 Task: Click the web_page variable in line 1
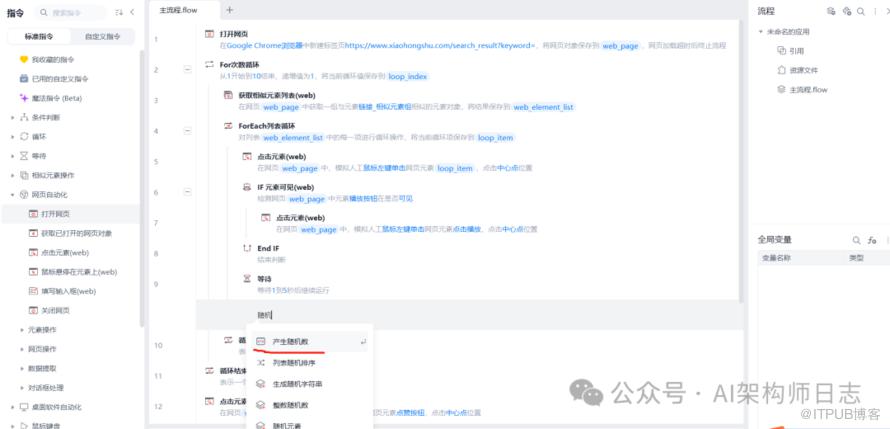click(x=620, y=46)
